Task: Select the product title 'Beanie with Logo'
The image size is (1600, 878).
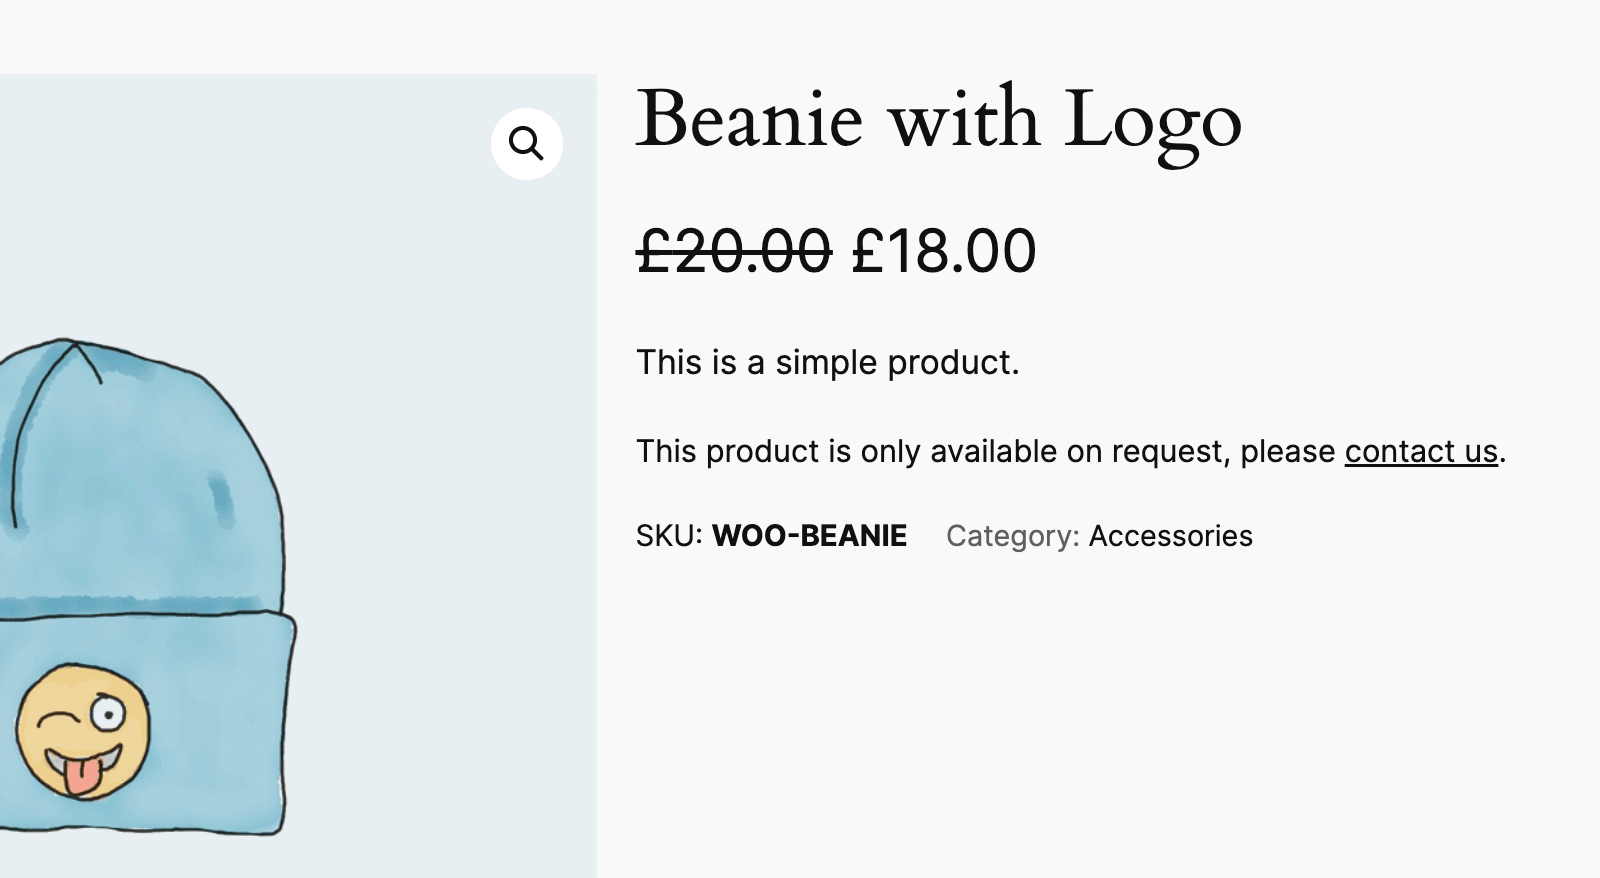Action: point(938,120)
